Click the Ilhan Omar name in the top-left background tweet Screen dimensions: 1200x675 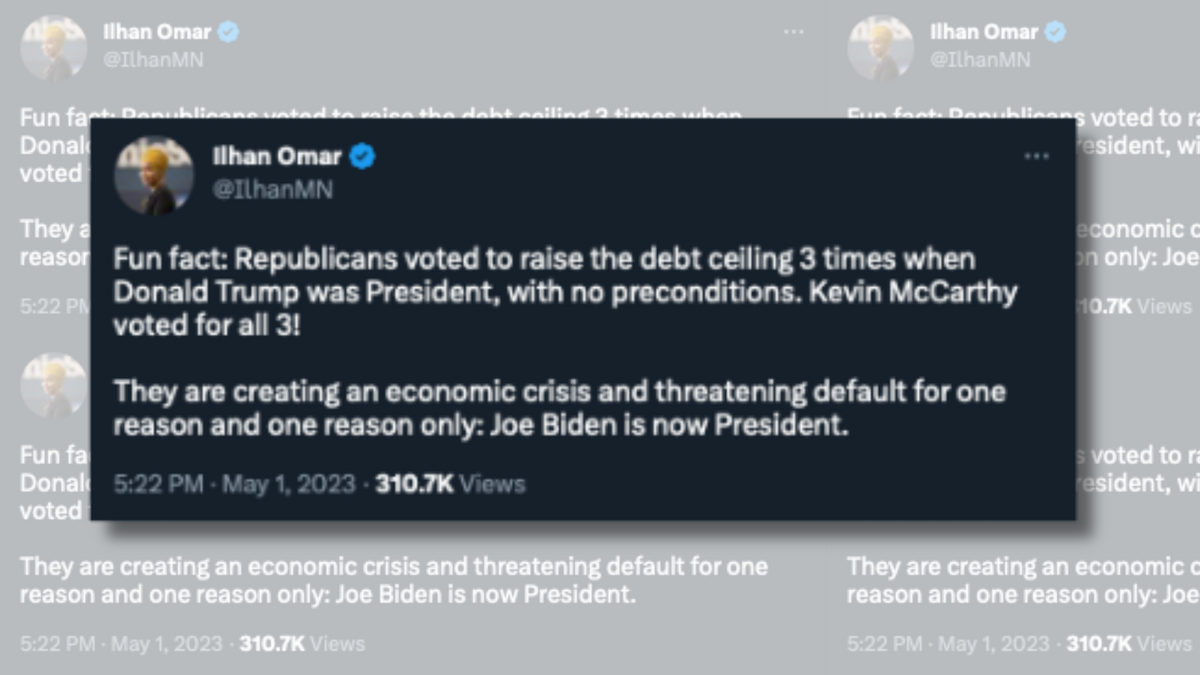[x=156, y=32]
